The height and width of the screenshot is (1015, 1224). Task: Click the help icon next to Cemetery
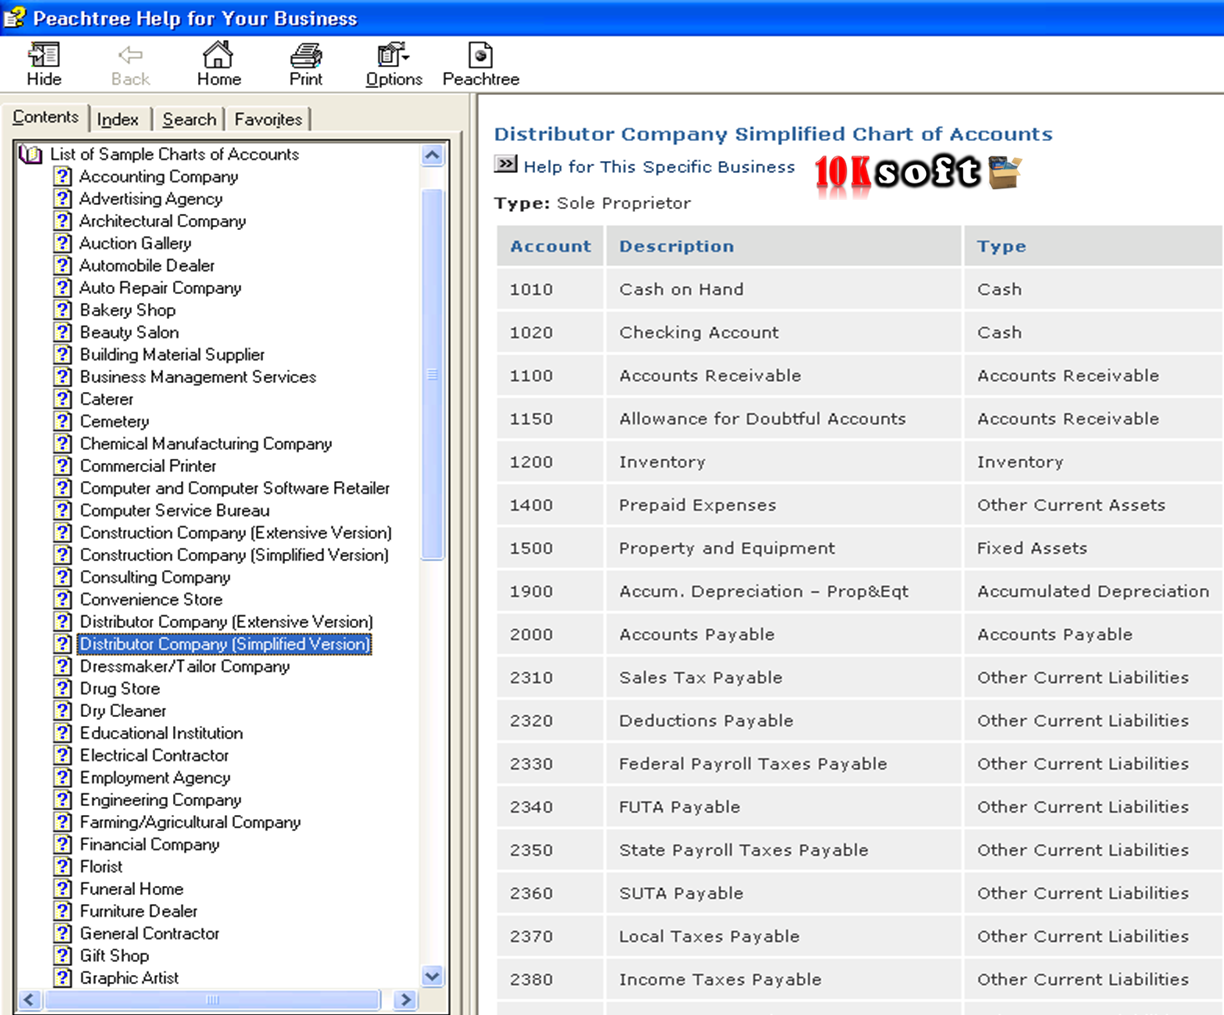click(63, 421)
